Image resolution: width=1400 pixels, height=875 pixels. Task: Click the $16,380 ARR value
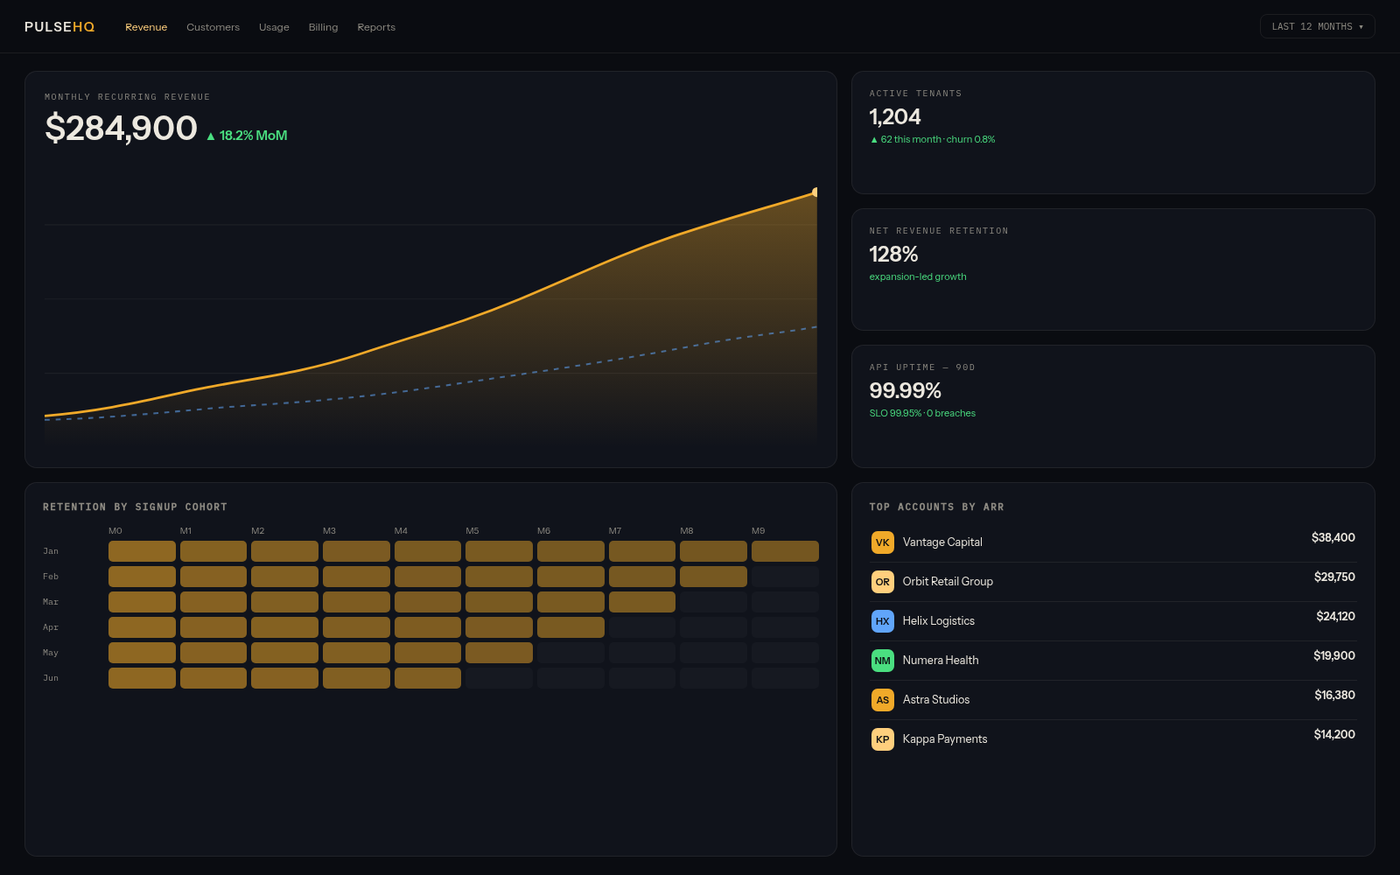point(1335,695)
